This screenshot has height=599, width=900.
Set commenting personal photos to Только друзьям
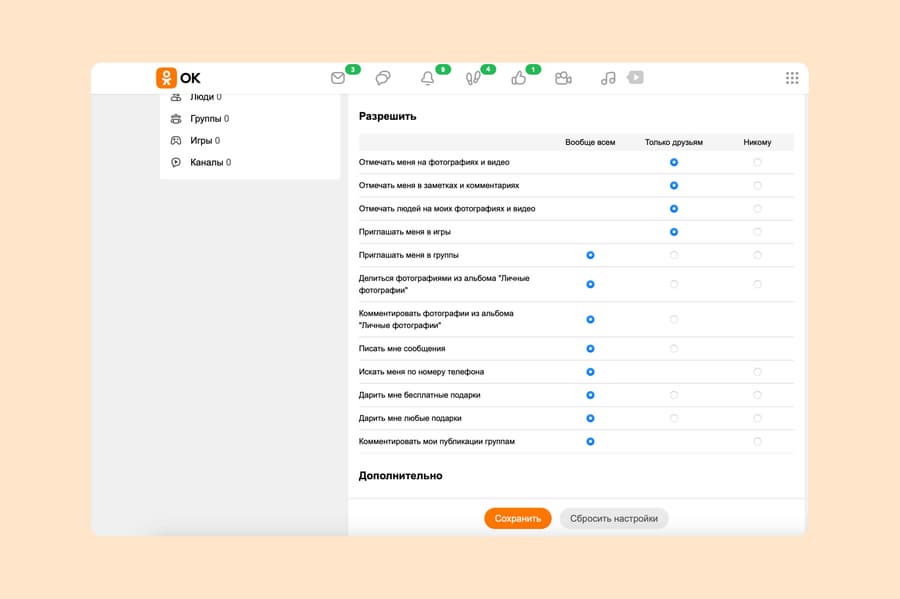point(674,320)
